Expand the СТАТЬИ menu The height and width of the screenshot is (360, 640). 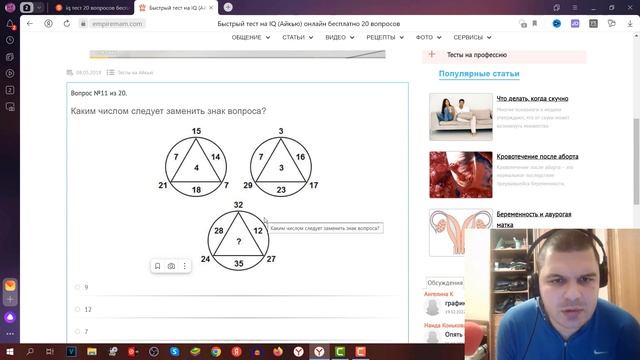tap(298, 37)
